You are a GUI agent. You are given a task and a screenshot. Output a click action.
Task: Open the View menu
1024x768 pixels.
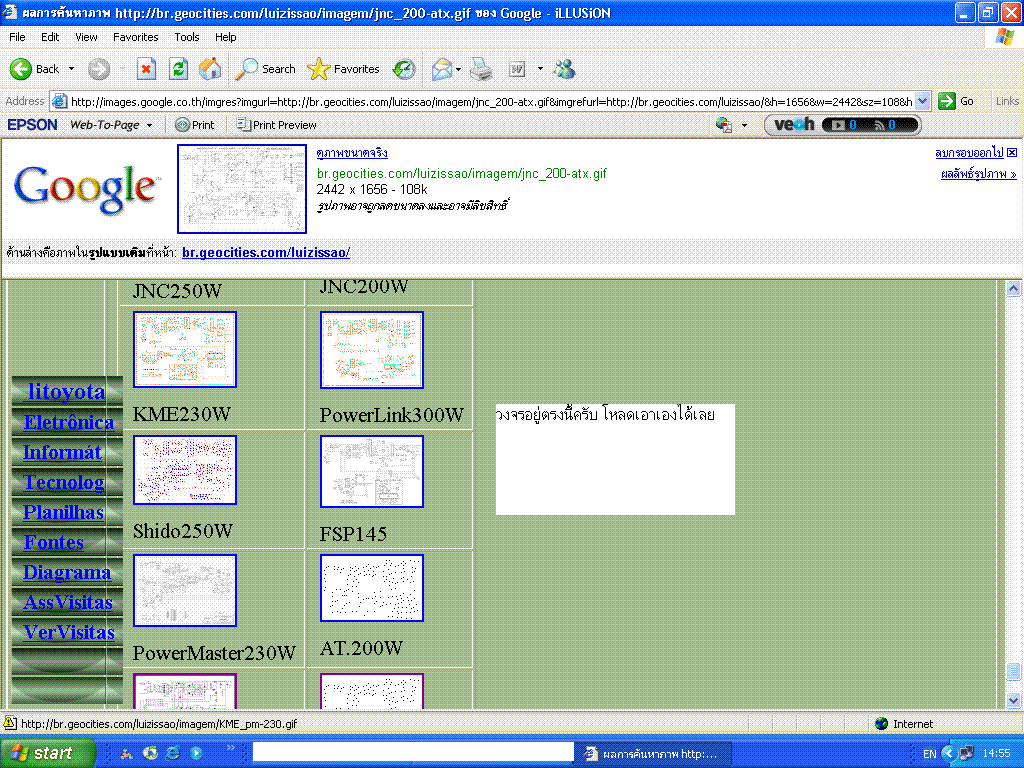[x=86, y=37]
